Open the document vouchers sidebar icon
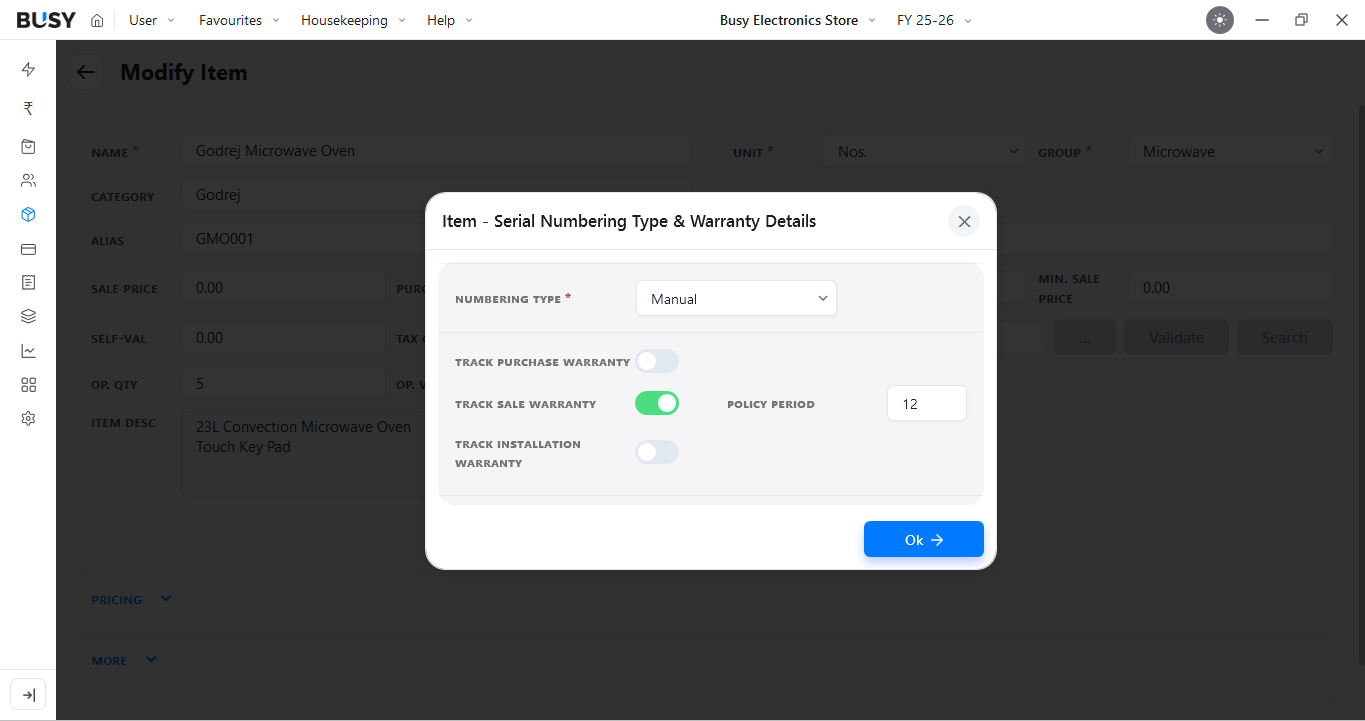This screenshot has height=721, width=1365. tap(28, 283)
